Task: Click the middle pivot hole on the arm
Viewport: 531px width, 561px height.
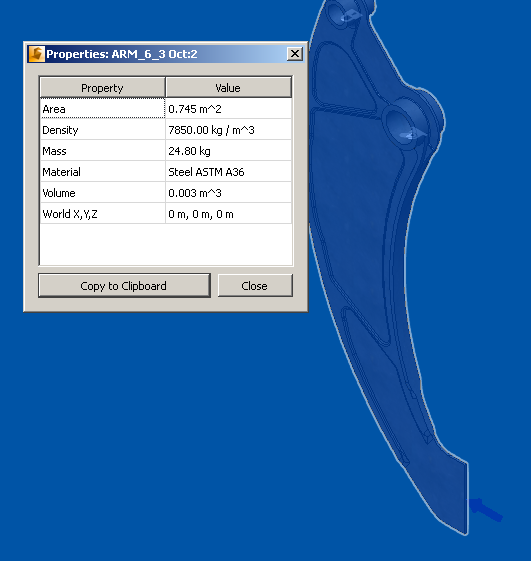Action: pyautogui.click(x=401, y=123)
